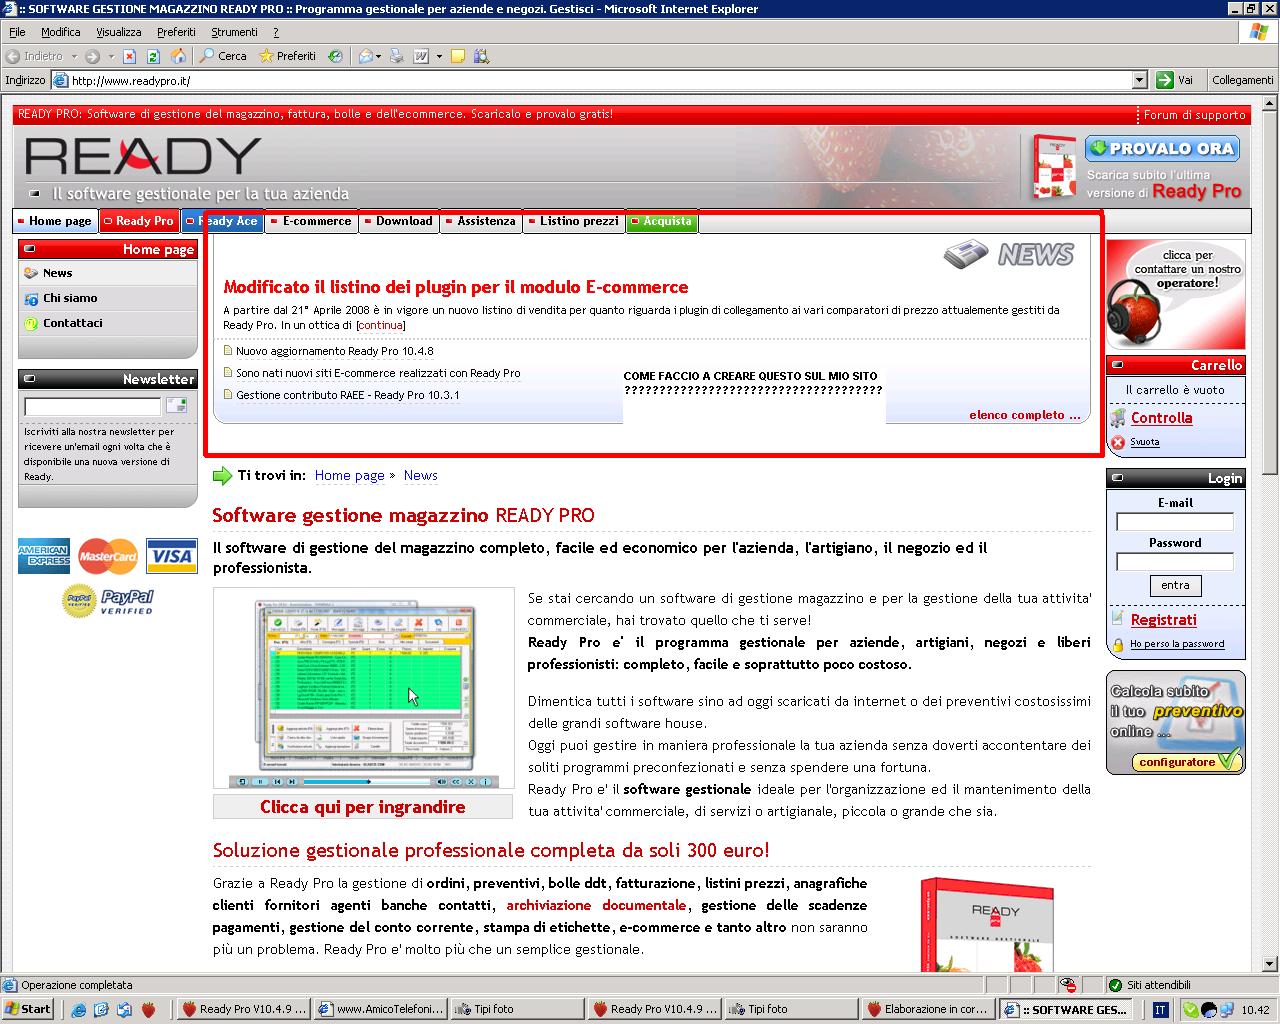
Task: Click the PayPal Verified logo
Action: (108, 601)
